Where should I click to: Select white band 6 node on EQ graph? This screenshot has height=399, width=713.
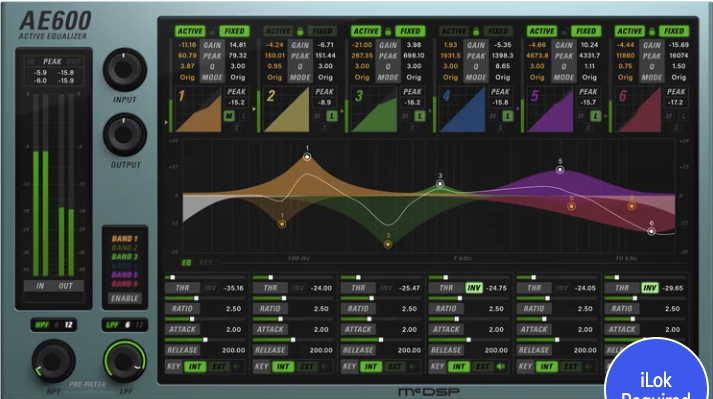tap(652, 231)
